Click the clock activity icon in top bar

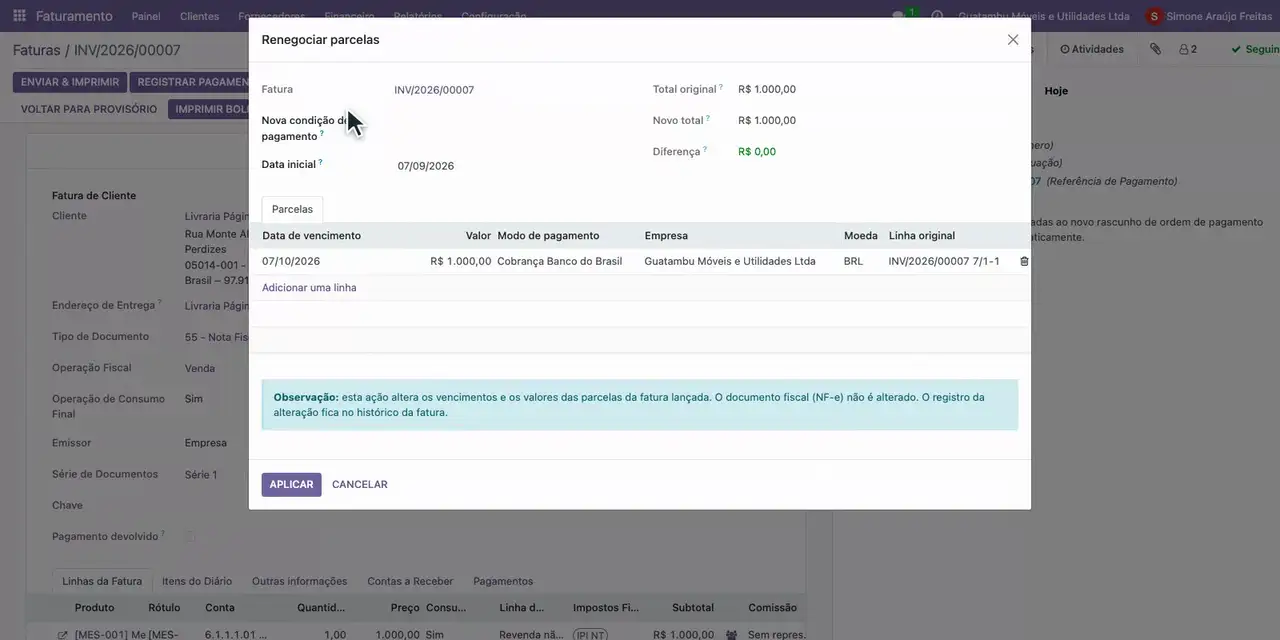[x=937, y=16]
